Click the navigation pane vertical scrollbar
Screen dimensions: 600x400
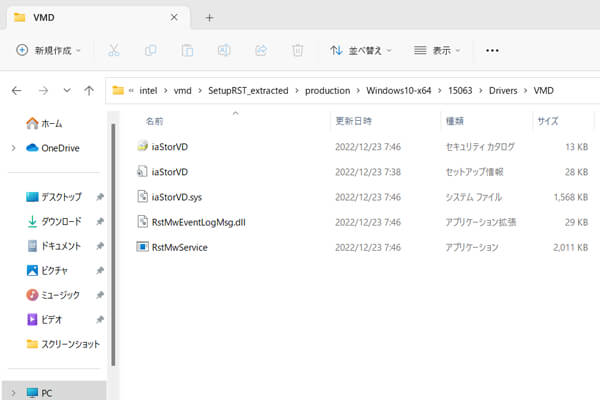(x=113, y=245)
